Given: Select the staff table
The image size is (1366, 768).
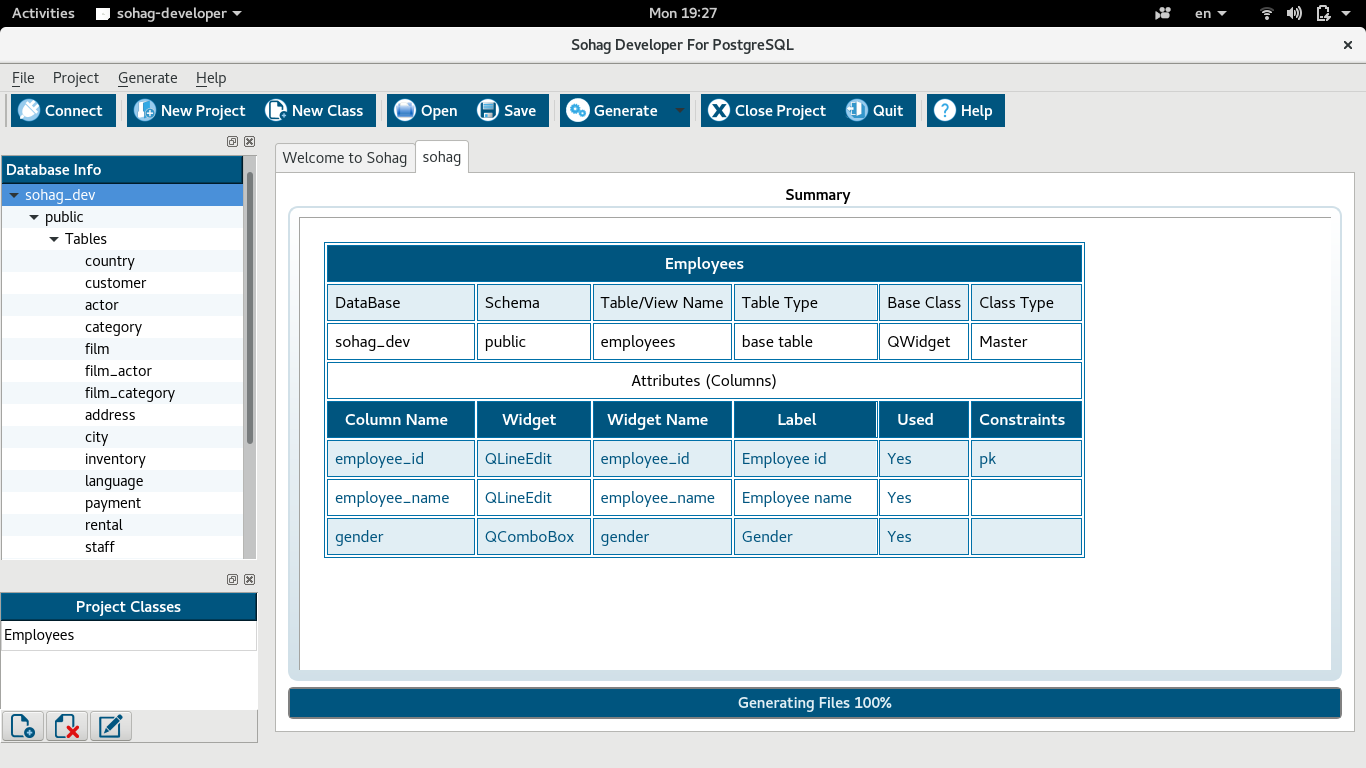Looking at the screenshot, I should point(100,547).
